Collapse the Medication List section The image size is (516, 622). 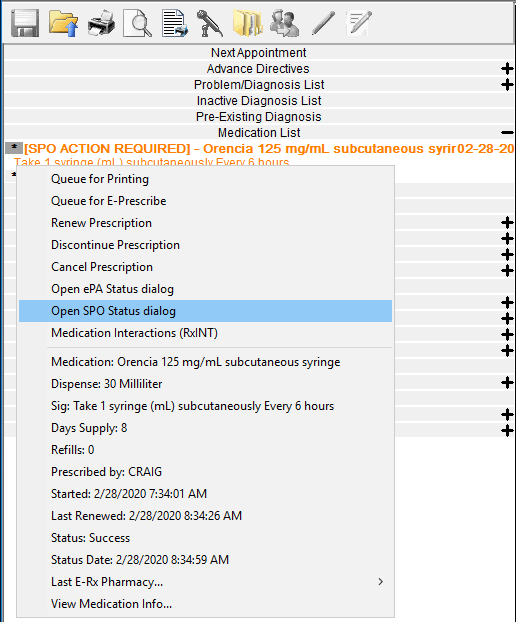(x=507, y=132)
